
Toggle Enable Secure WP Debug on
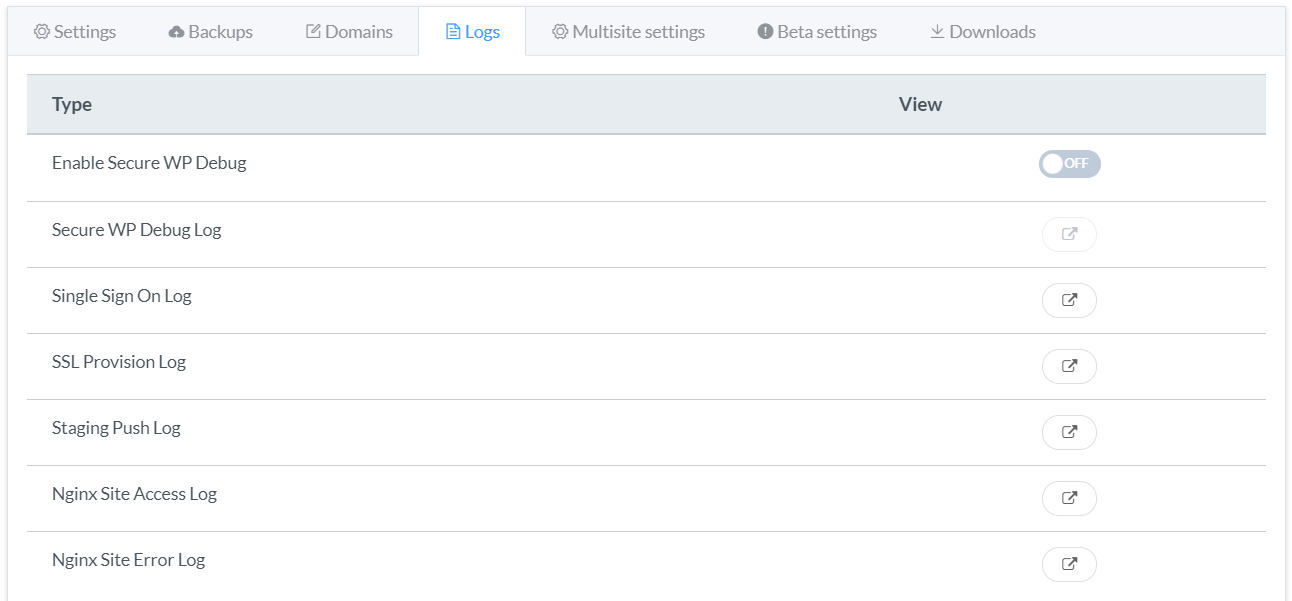1069,163
